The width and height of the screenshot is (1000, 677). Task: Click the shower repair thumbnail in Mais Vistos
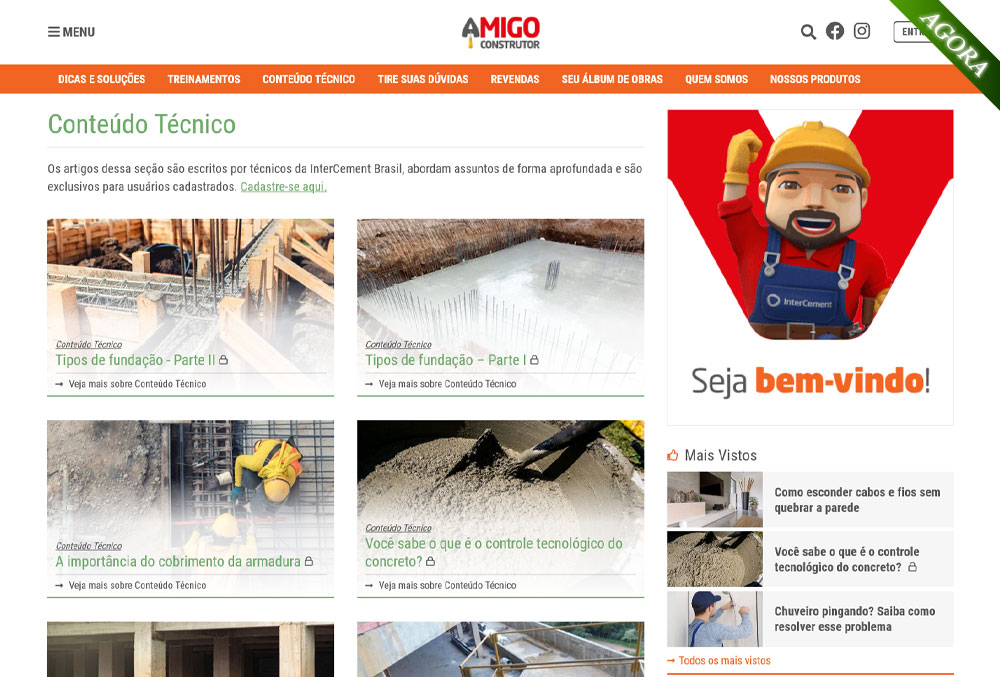715,619
